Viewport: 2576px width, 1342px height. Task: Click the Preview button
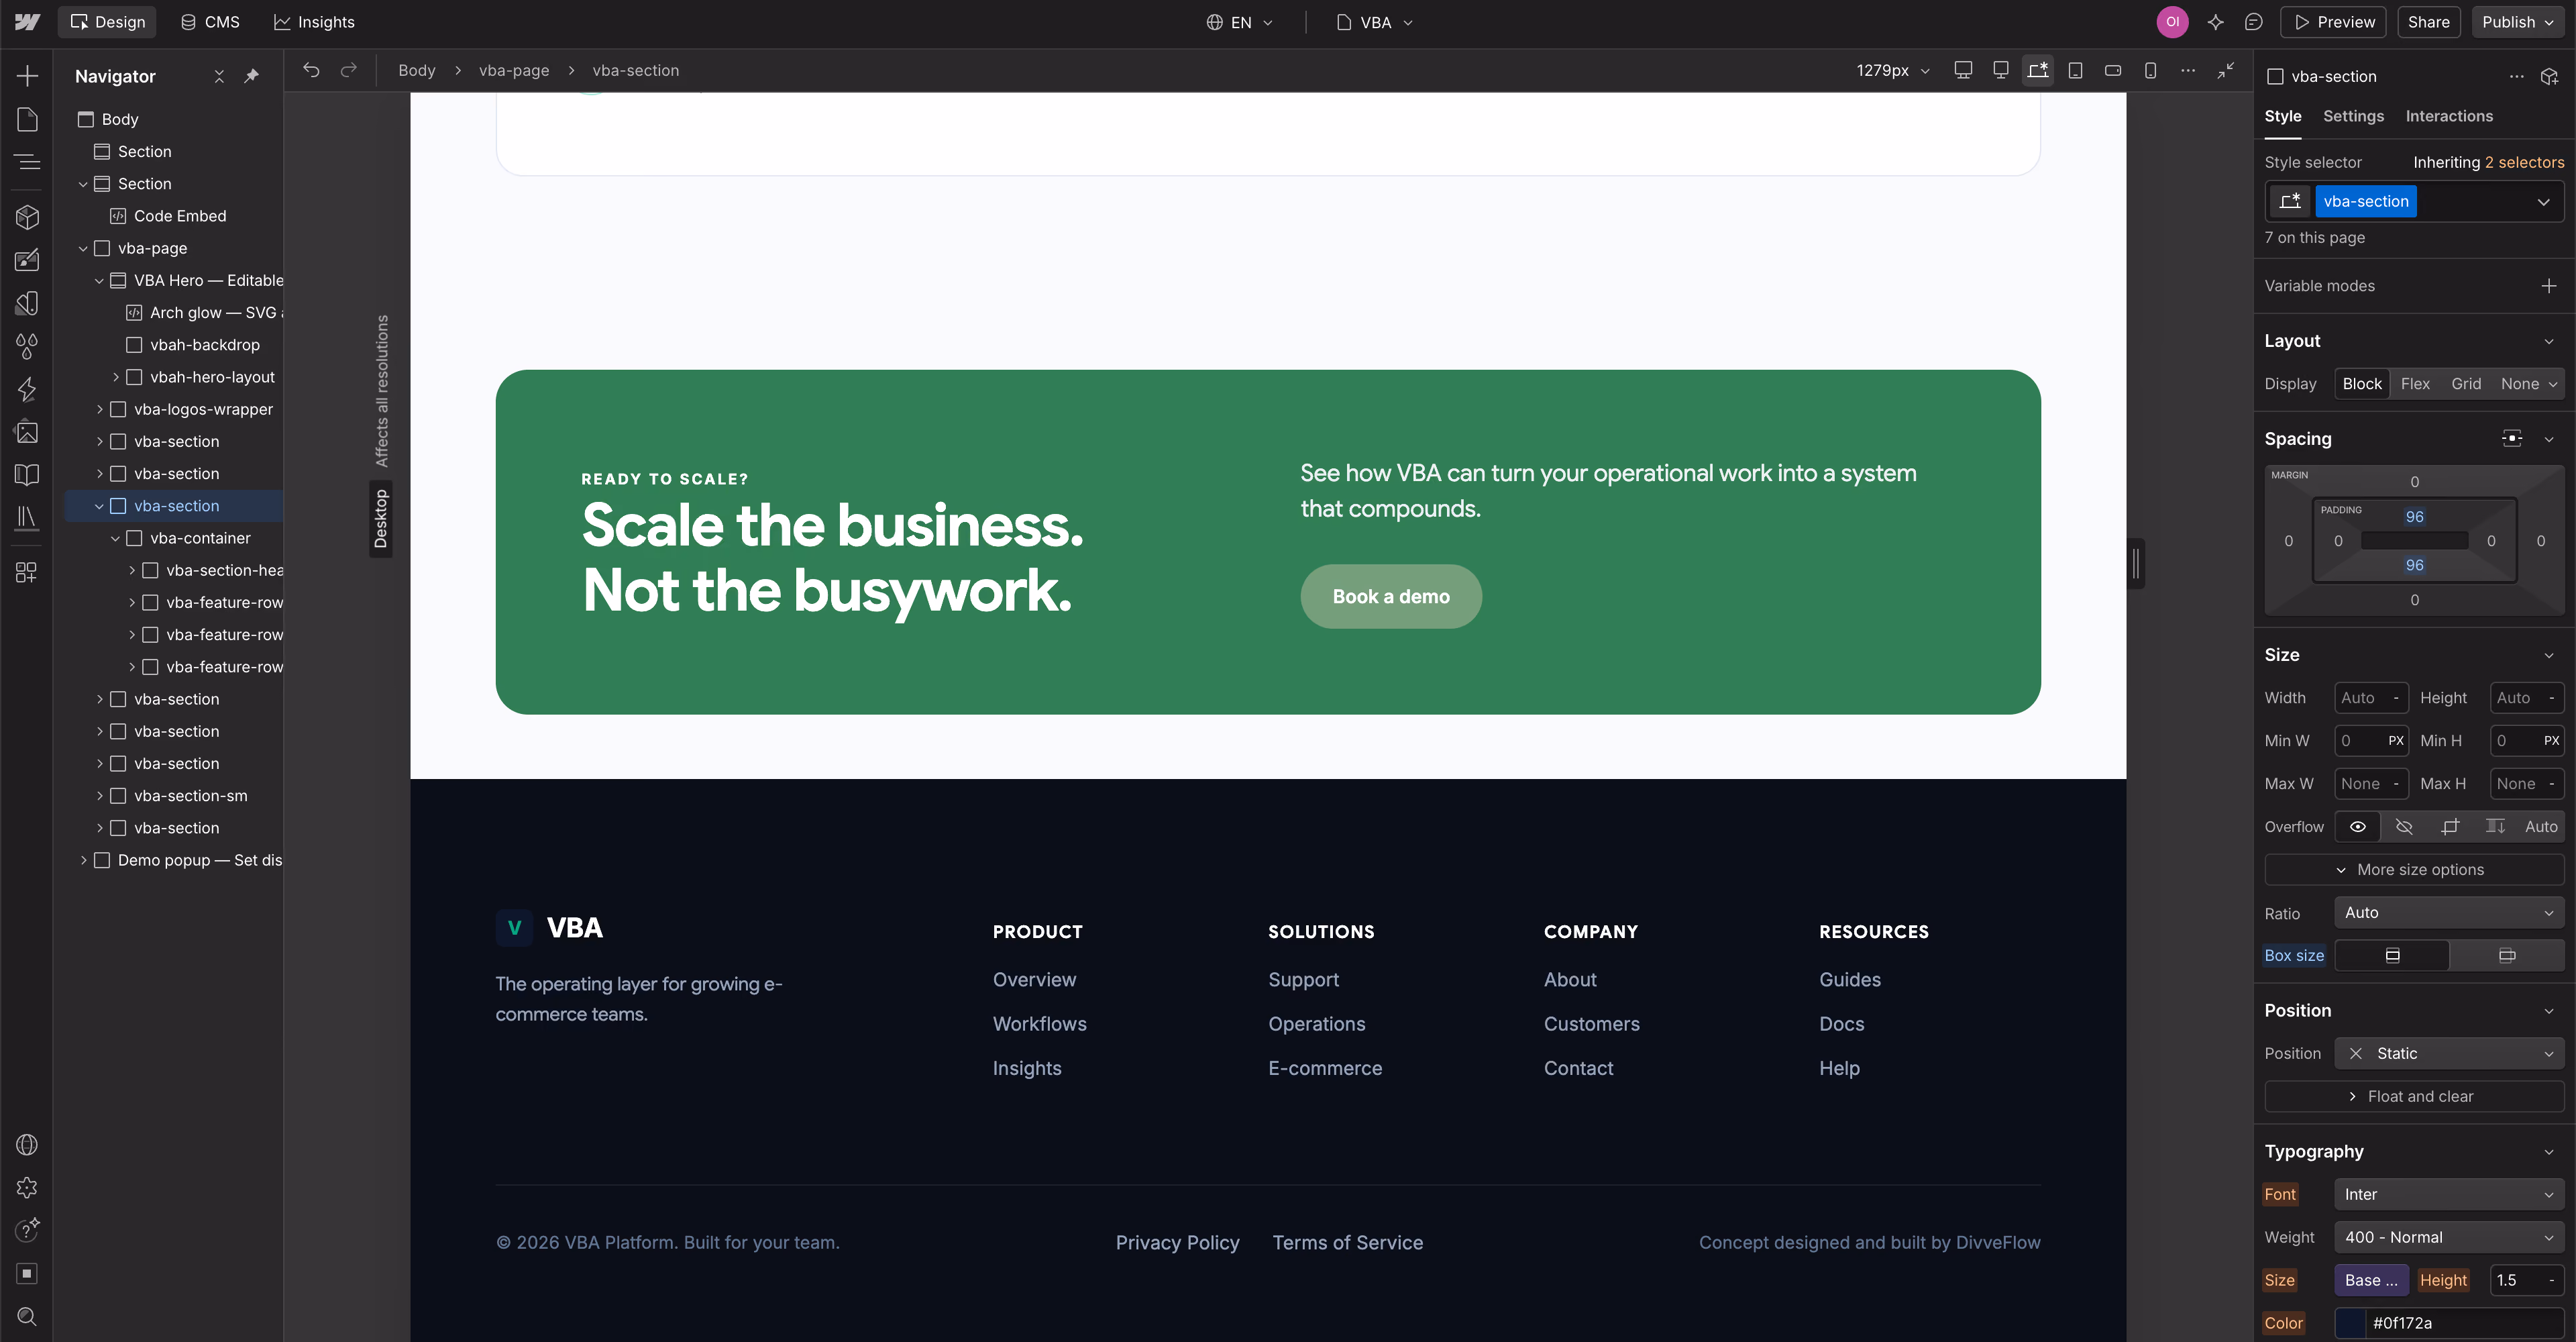pos(2333,22)
